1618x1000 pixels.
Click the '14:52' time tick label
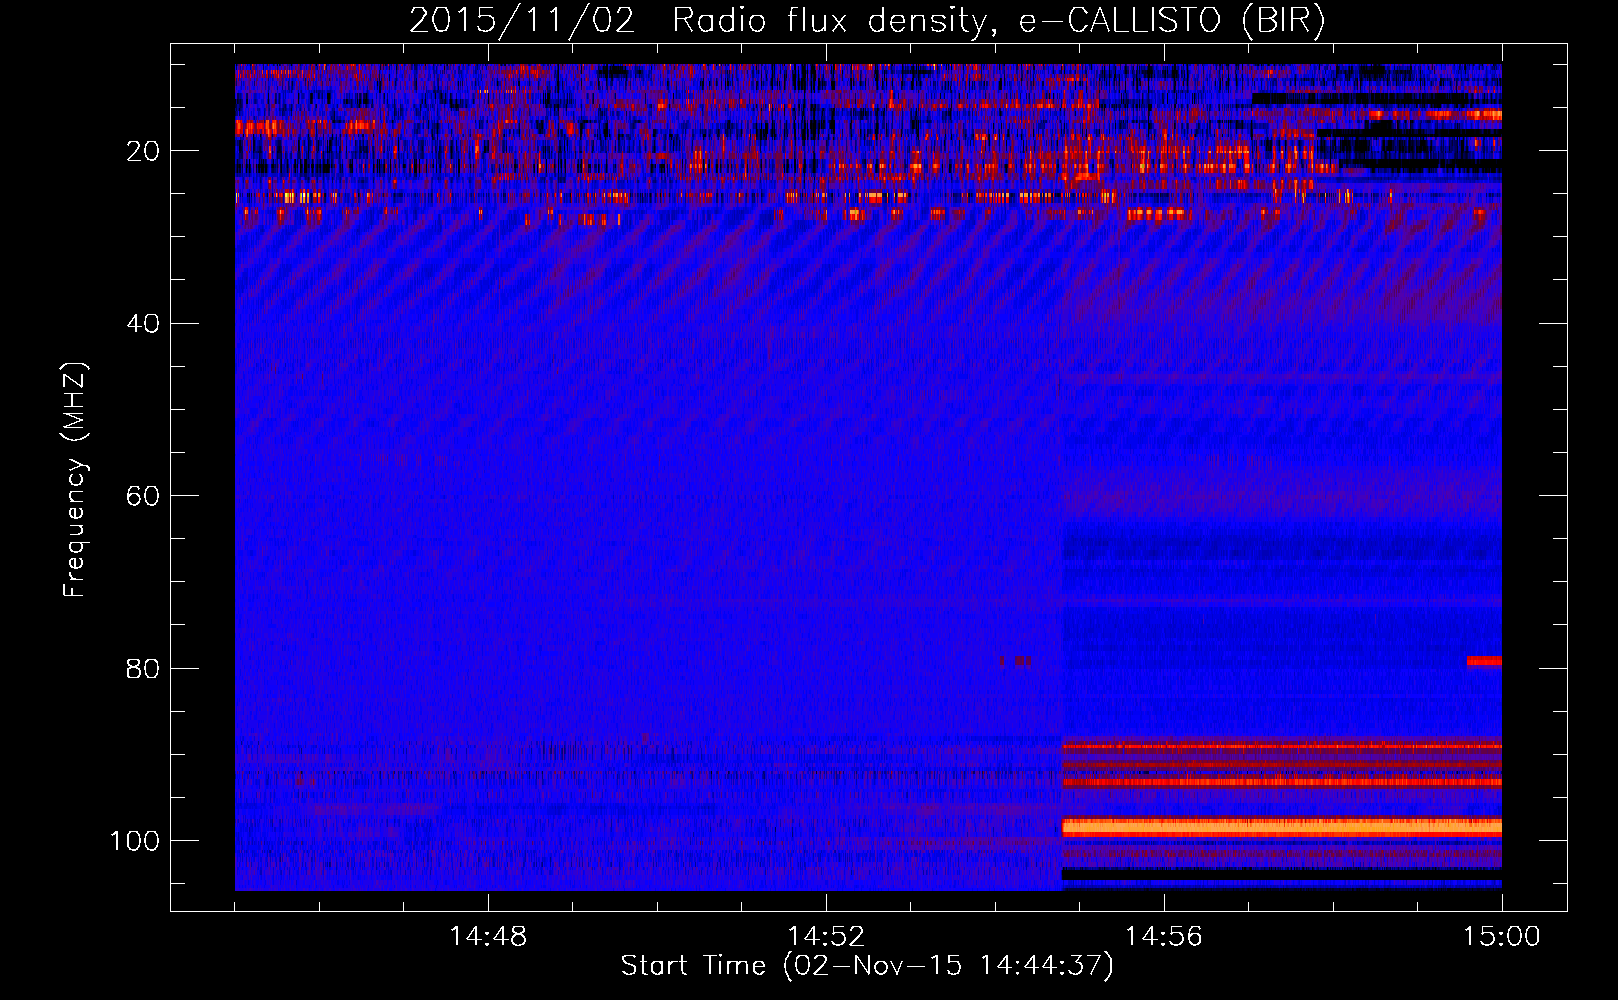click(826, 937)
